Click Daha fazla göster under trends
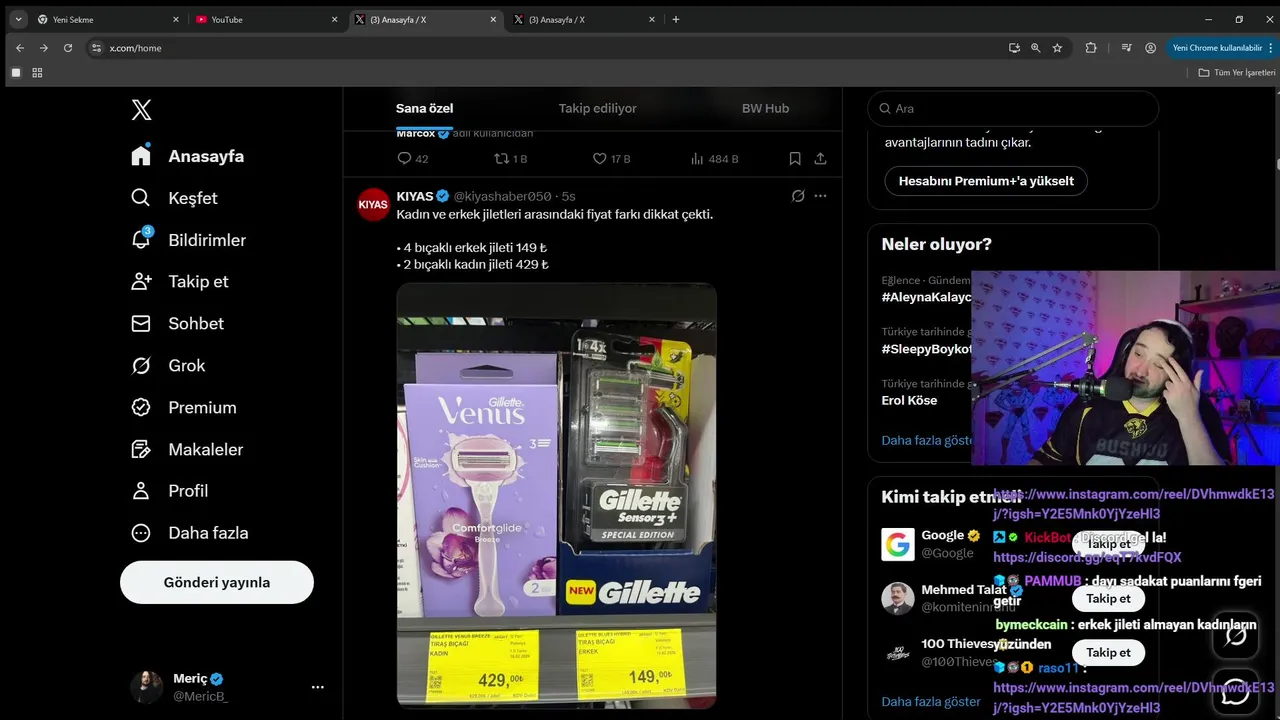 pos(927,440)
